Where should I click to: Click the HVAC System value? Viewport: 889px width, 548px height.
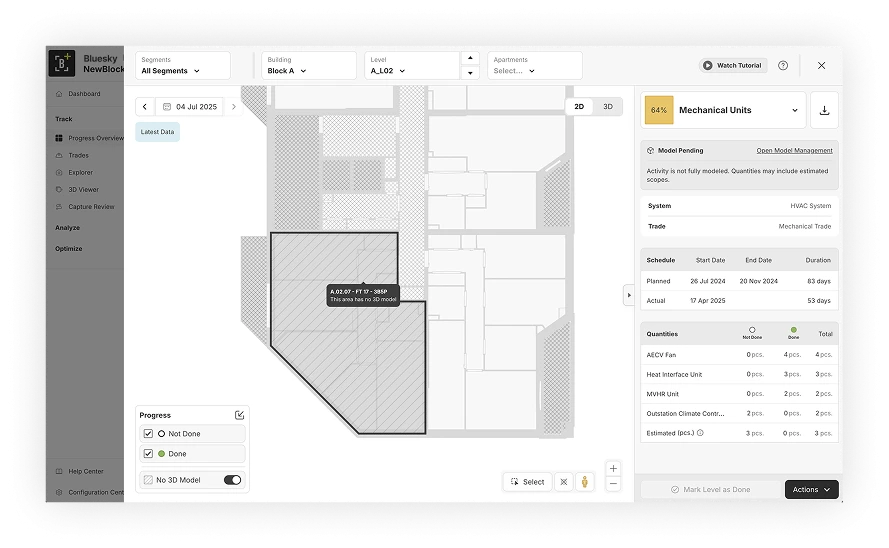pyautogui.click(x=811, y=206)
